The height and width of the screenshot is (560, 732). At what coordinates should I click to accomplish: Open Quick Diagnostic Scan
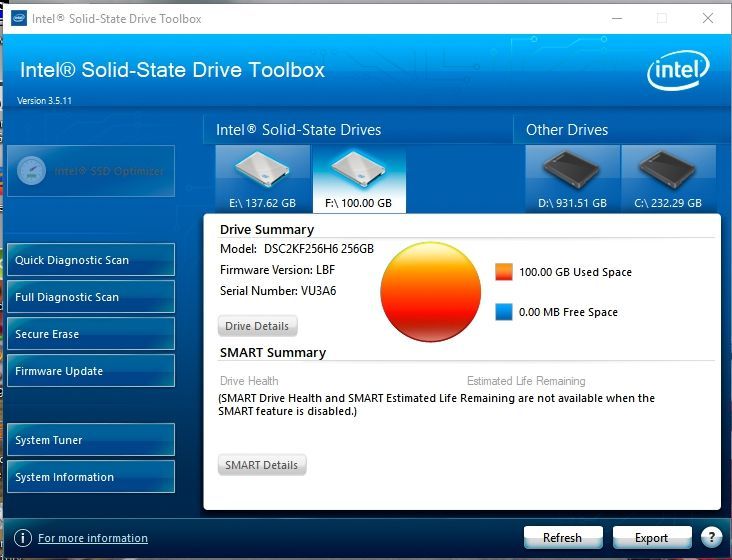[90, 260]
